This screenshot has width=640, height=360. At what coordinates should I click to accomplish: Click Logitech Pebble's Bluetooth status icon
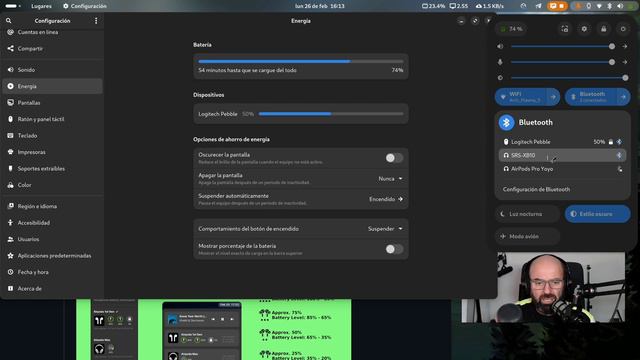[x=619, y=142]
